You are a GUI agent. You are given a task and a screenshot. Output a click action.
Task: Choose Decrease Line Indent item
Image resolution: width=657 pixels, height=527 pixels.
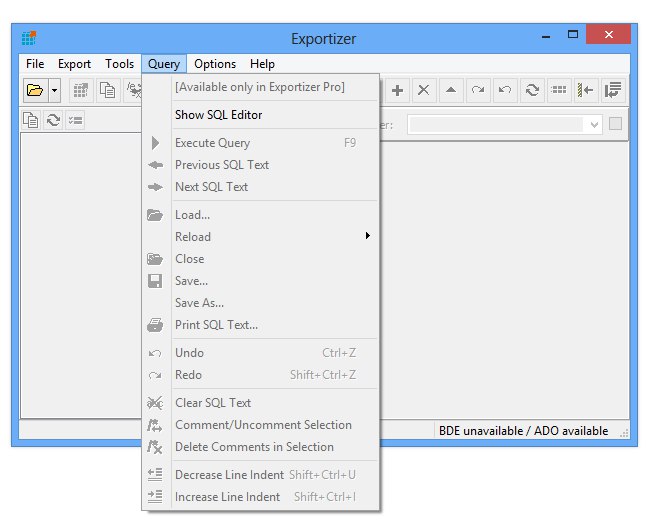[x=261, y=475]
